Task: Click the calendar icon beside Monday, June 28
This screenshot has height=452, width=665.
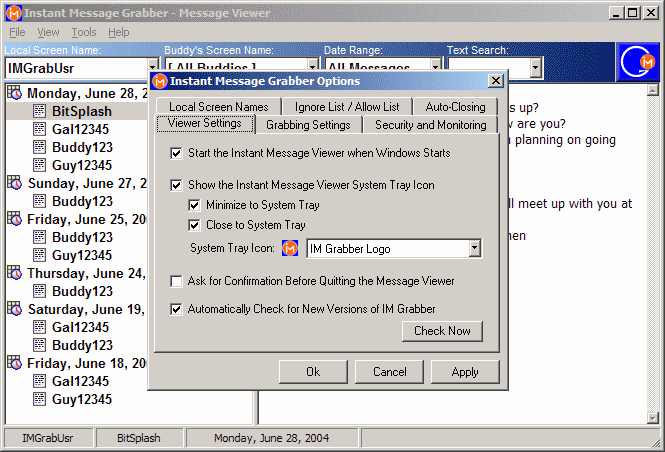Action: [14, 93]
